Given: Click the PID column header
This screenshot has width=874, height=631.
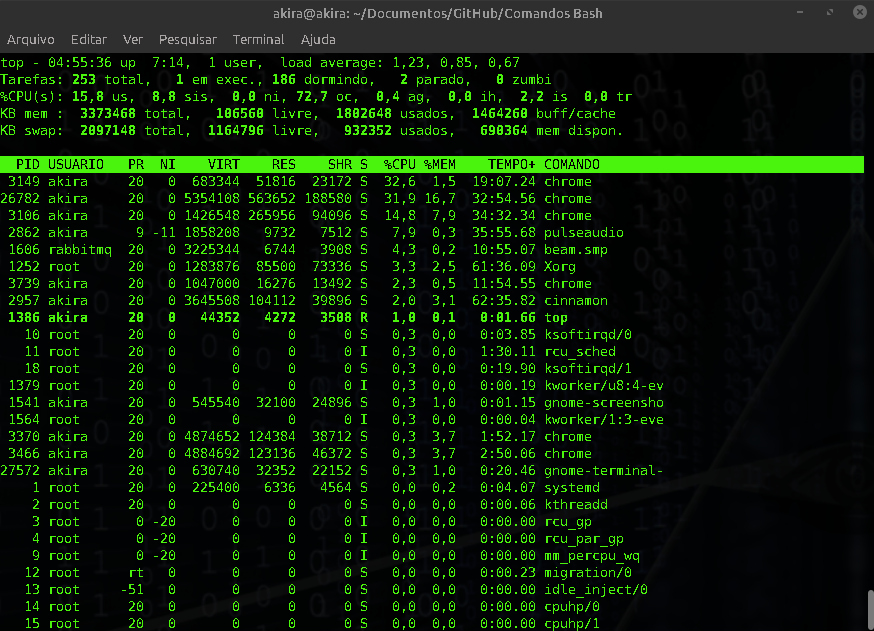Looking at the screenshot, I should point(28,164).
